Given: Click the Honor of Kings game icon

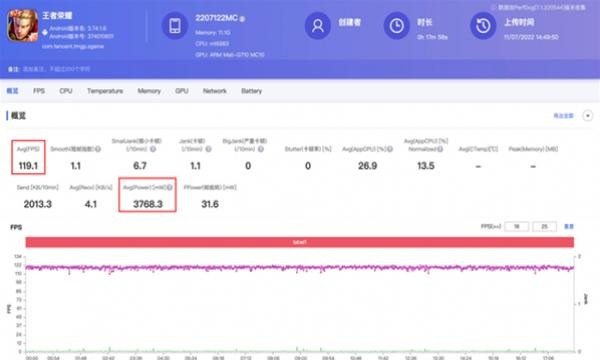Looking at the screenshot, I should (x=23, y=26).
